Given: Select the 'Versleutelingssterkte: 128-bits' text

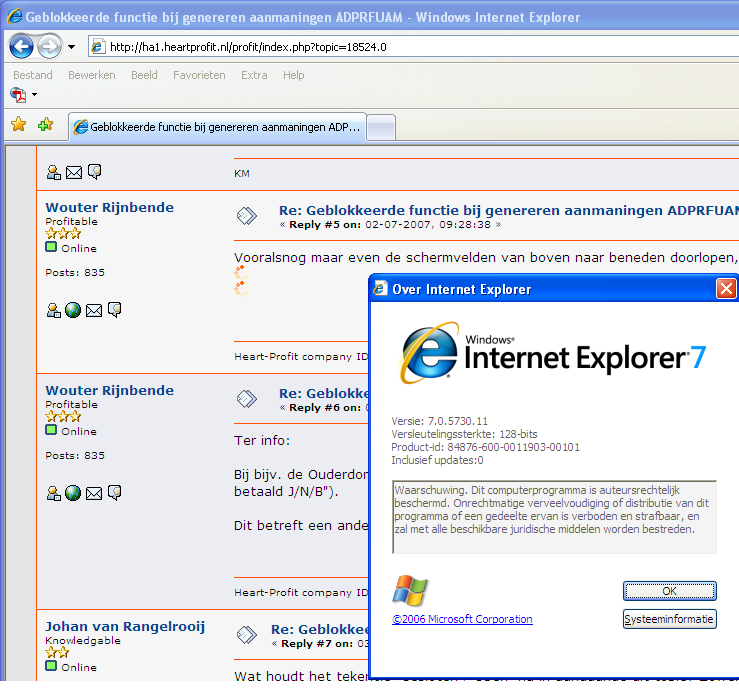Looking at the screenshot, I should [464, 434].
